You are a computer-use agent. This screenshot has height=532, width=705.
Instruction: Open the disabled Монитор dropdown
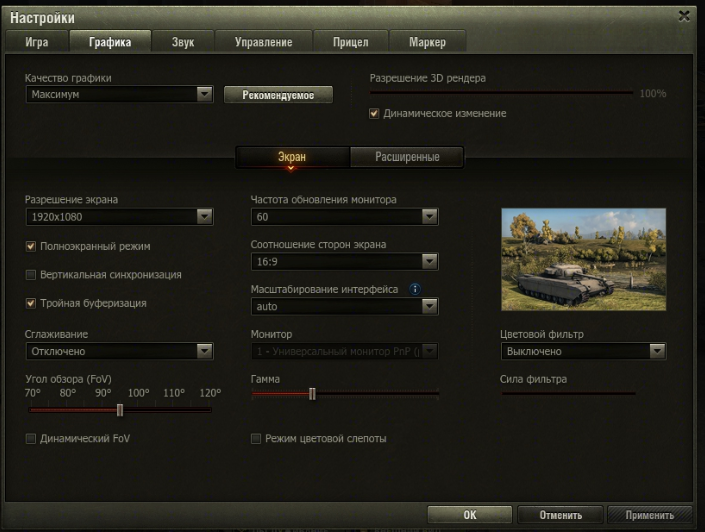point(344,351)
